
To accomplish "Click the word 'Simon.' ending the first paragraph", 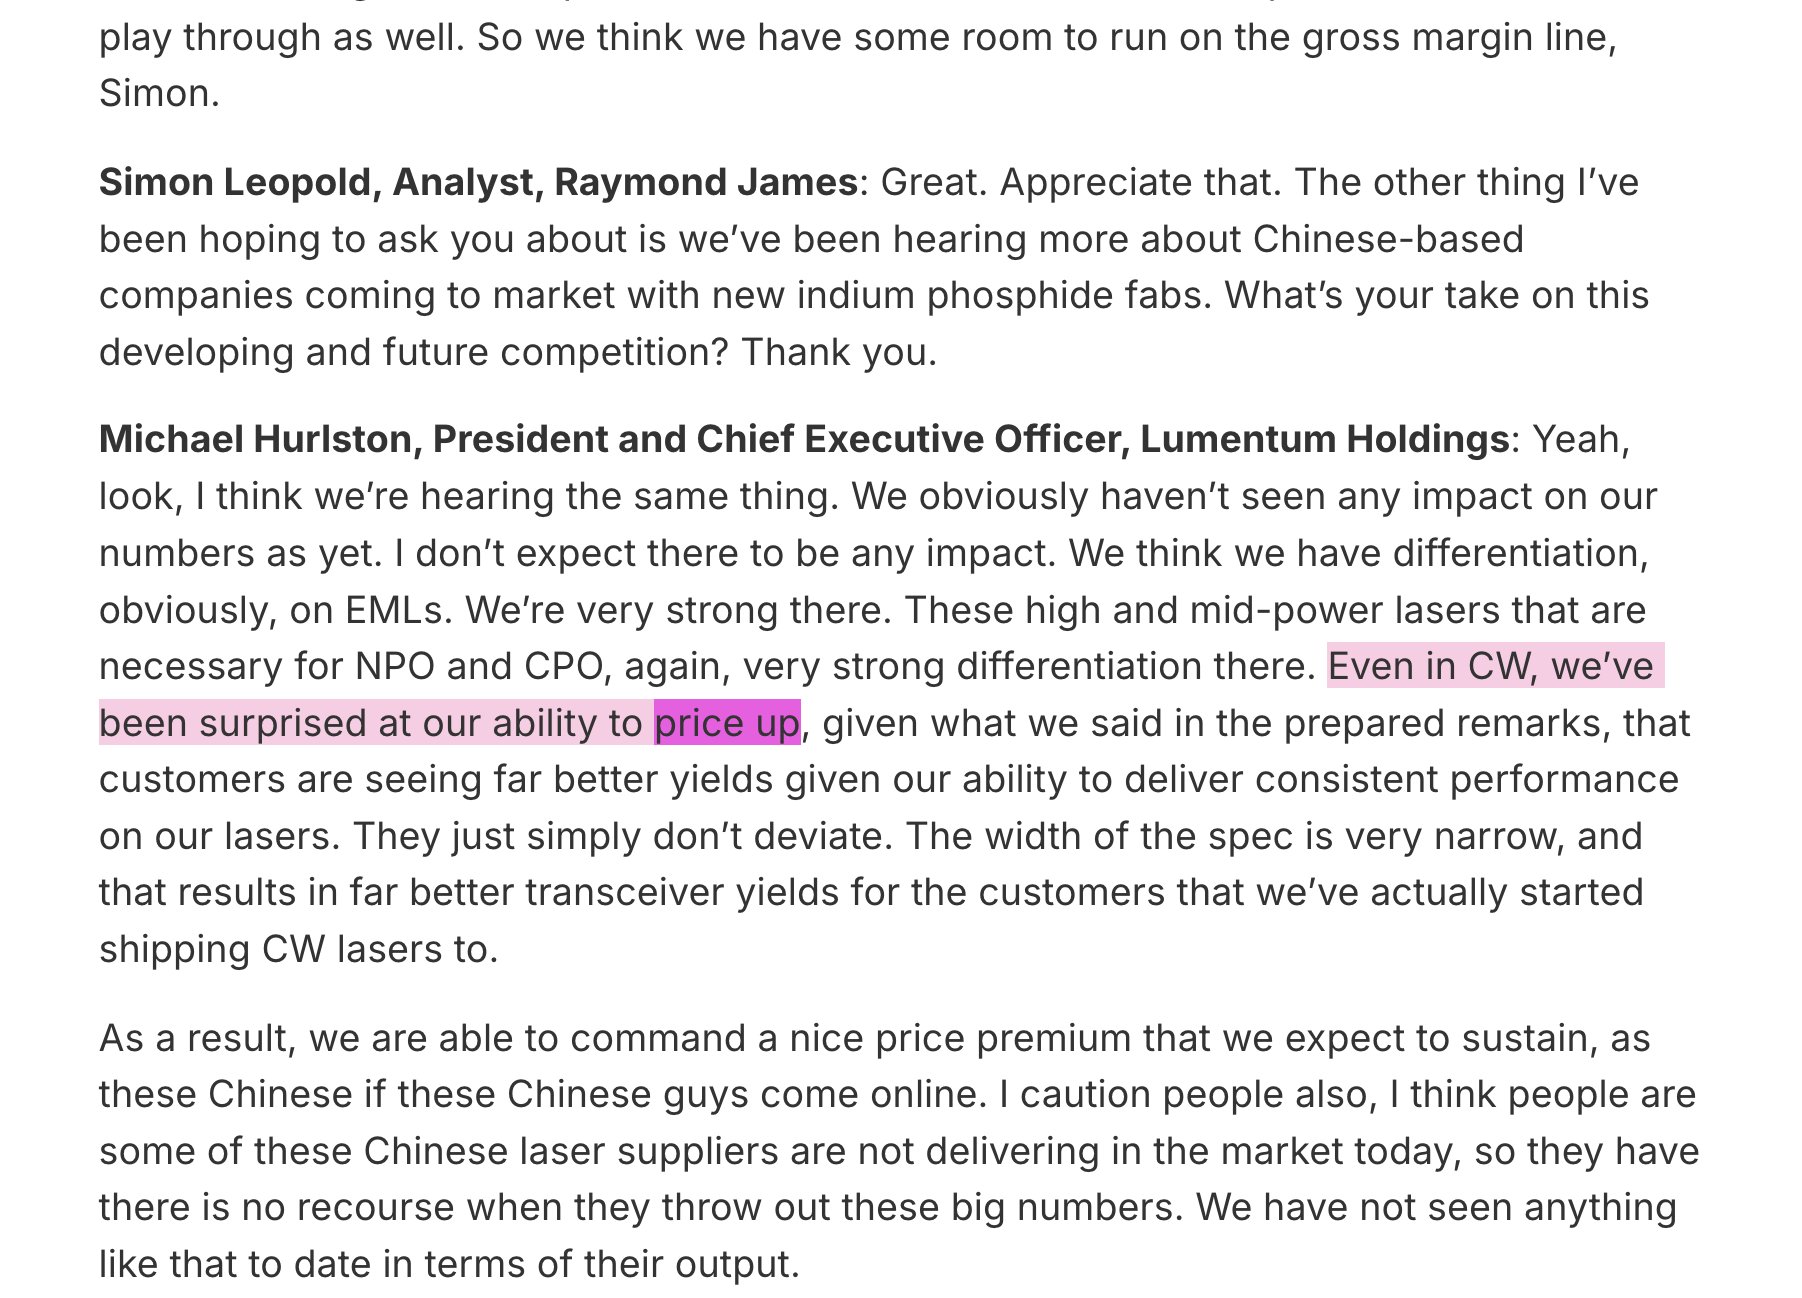I will click(x=159, y=93).
